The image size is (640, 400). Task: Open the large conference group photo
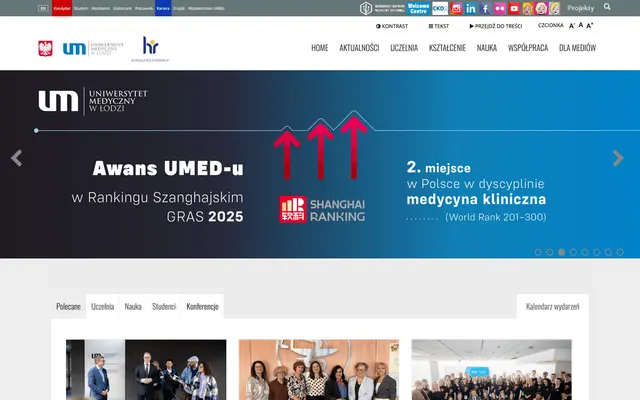coord(491,370)
